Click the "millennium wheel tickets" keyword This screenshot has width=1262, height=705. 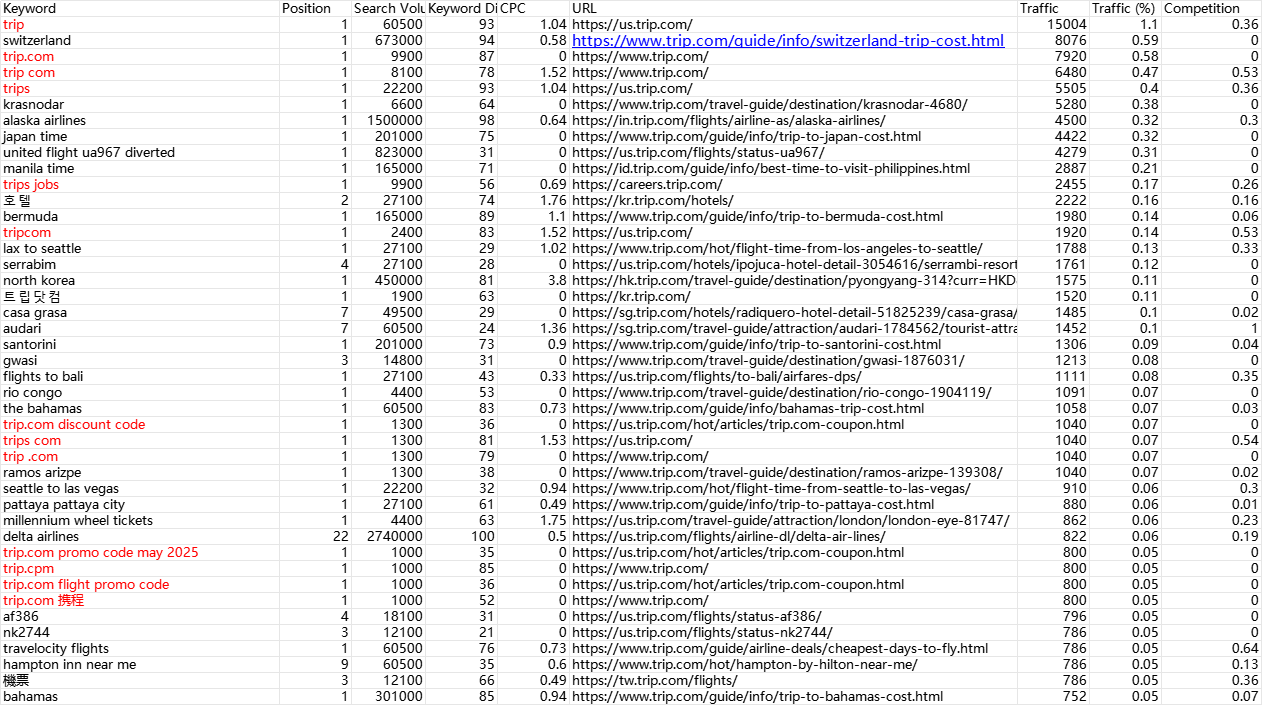coord(78,521)
